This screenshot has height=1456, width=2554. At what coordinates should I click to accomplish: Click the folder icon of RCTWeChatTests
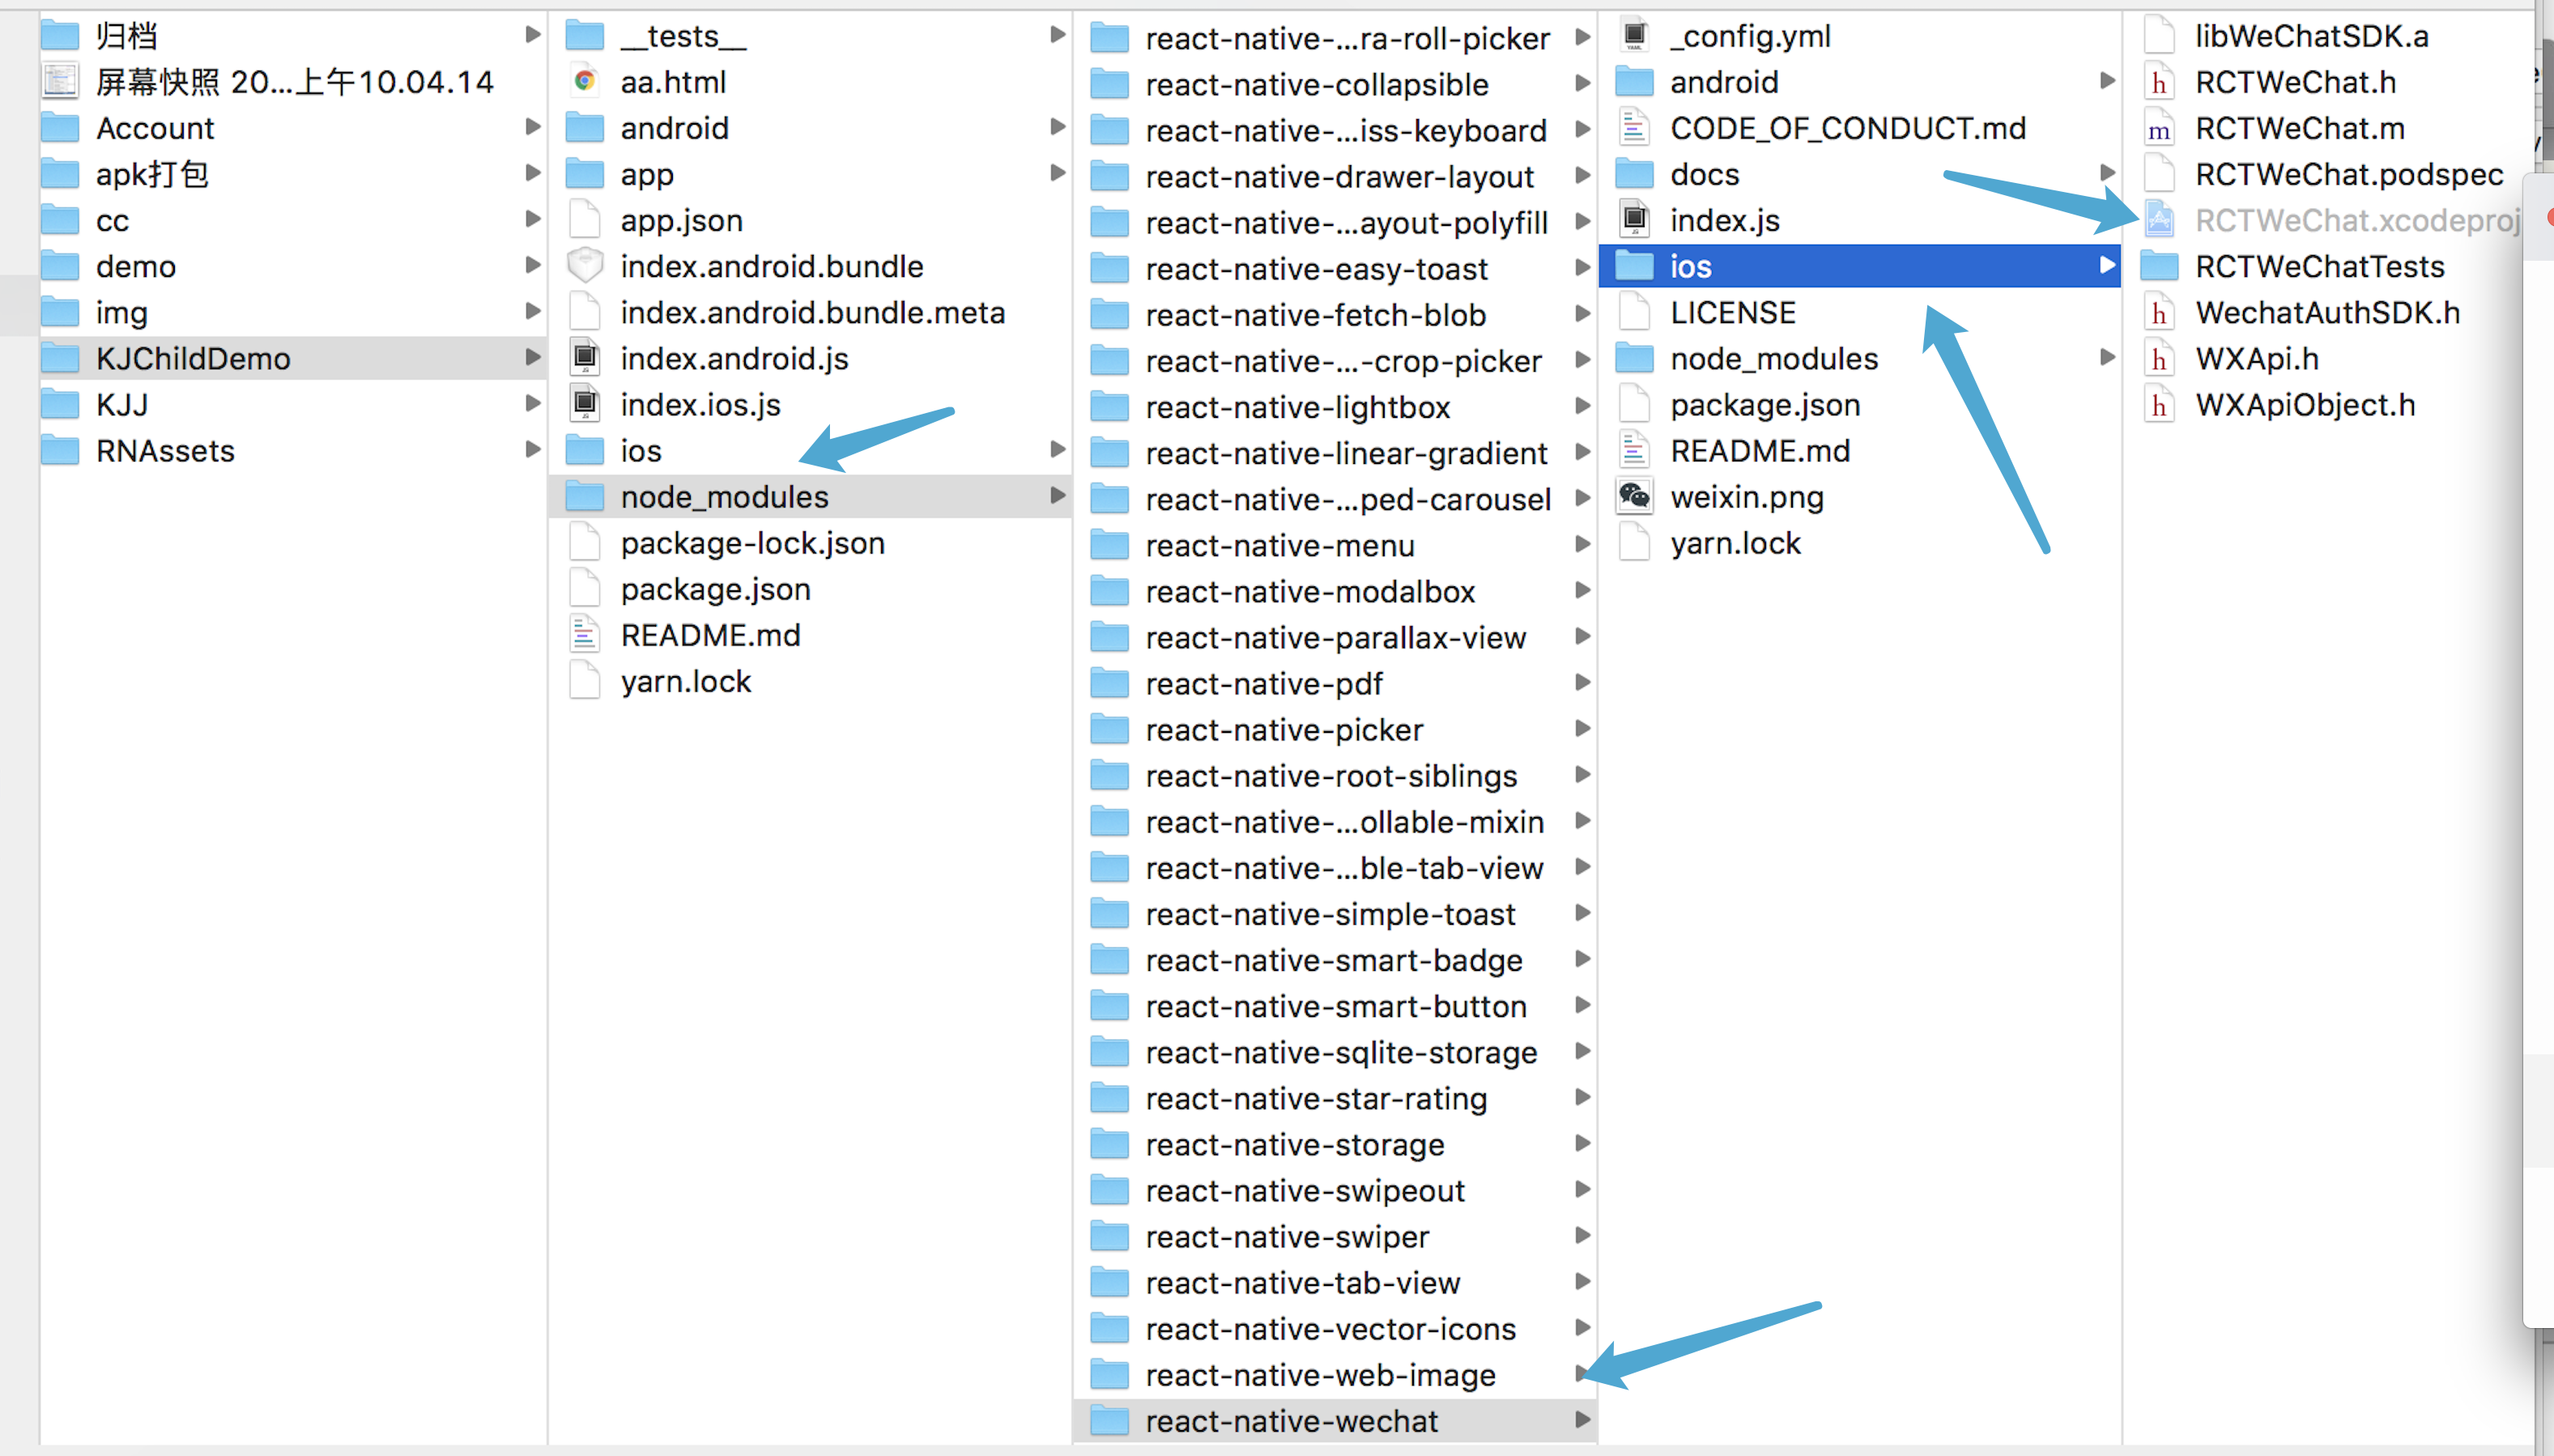(2159, 266)
